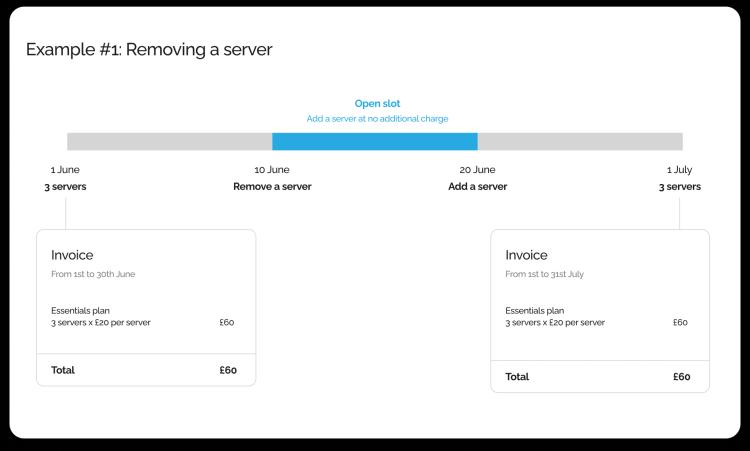Click '3 servers' under 1 July

click(679, 186)
